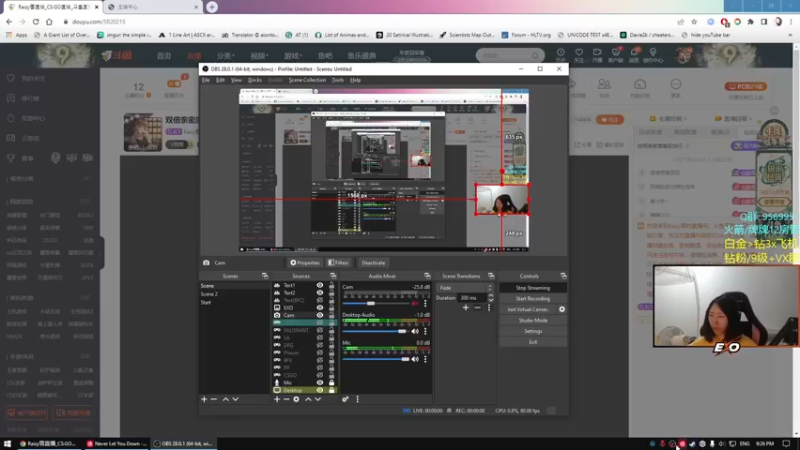Image resolution: width=800 pixels, height=450 pixels.
Task: Open the Edit menu in OBS
Action: [220, 80]
